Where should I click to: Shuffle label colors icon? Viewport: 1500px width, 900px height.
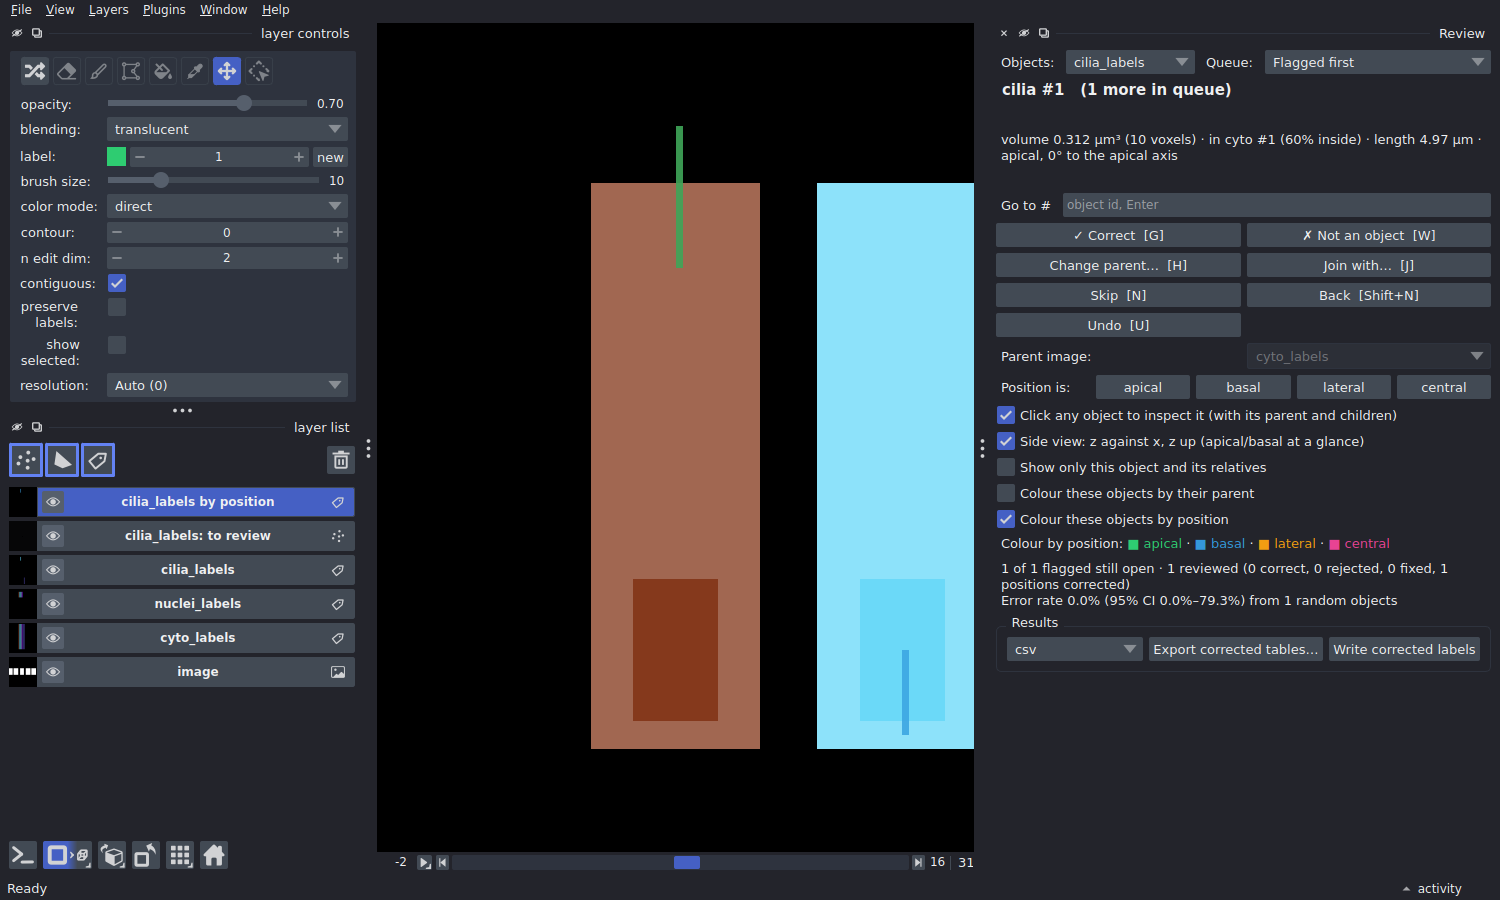click(35, 71)
